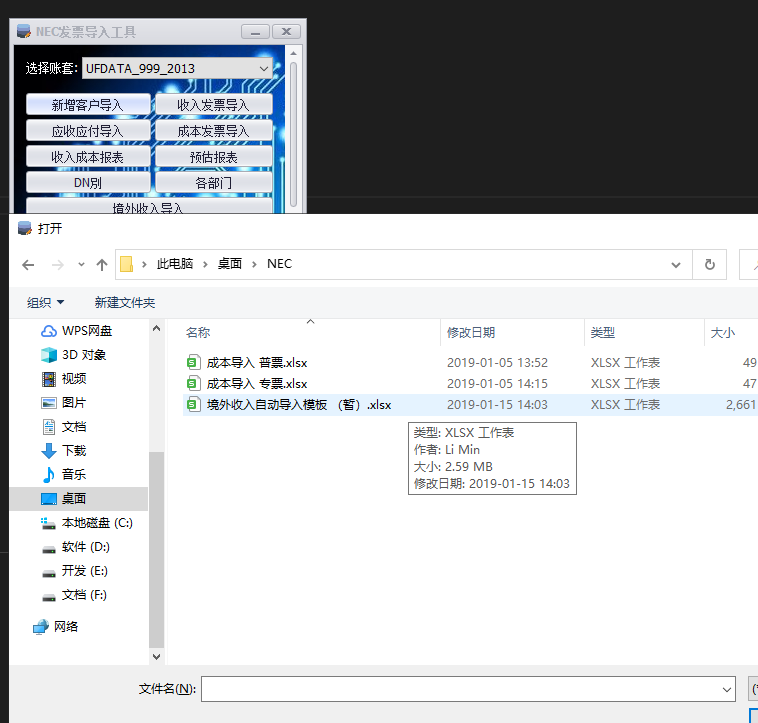Open 图片 folder in navigation pane
758x723 pixels.
click(x=64, y=403)
